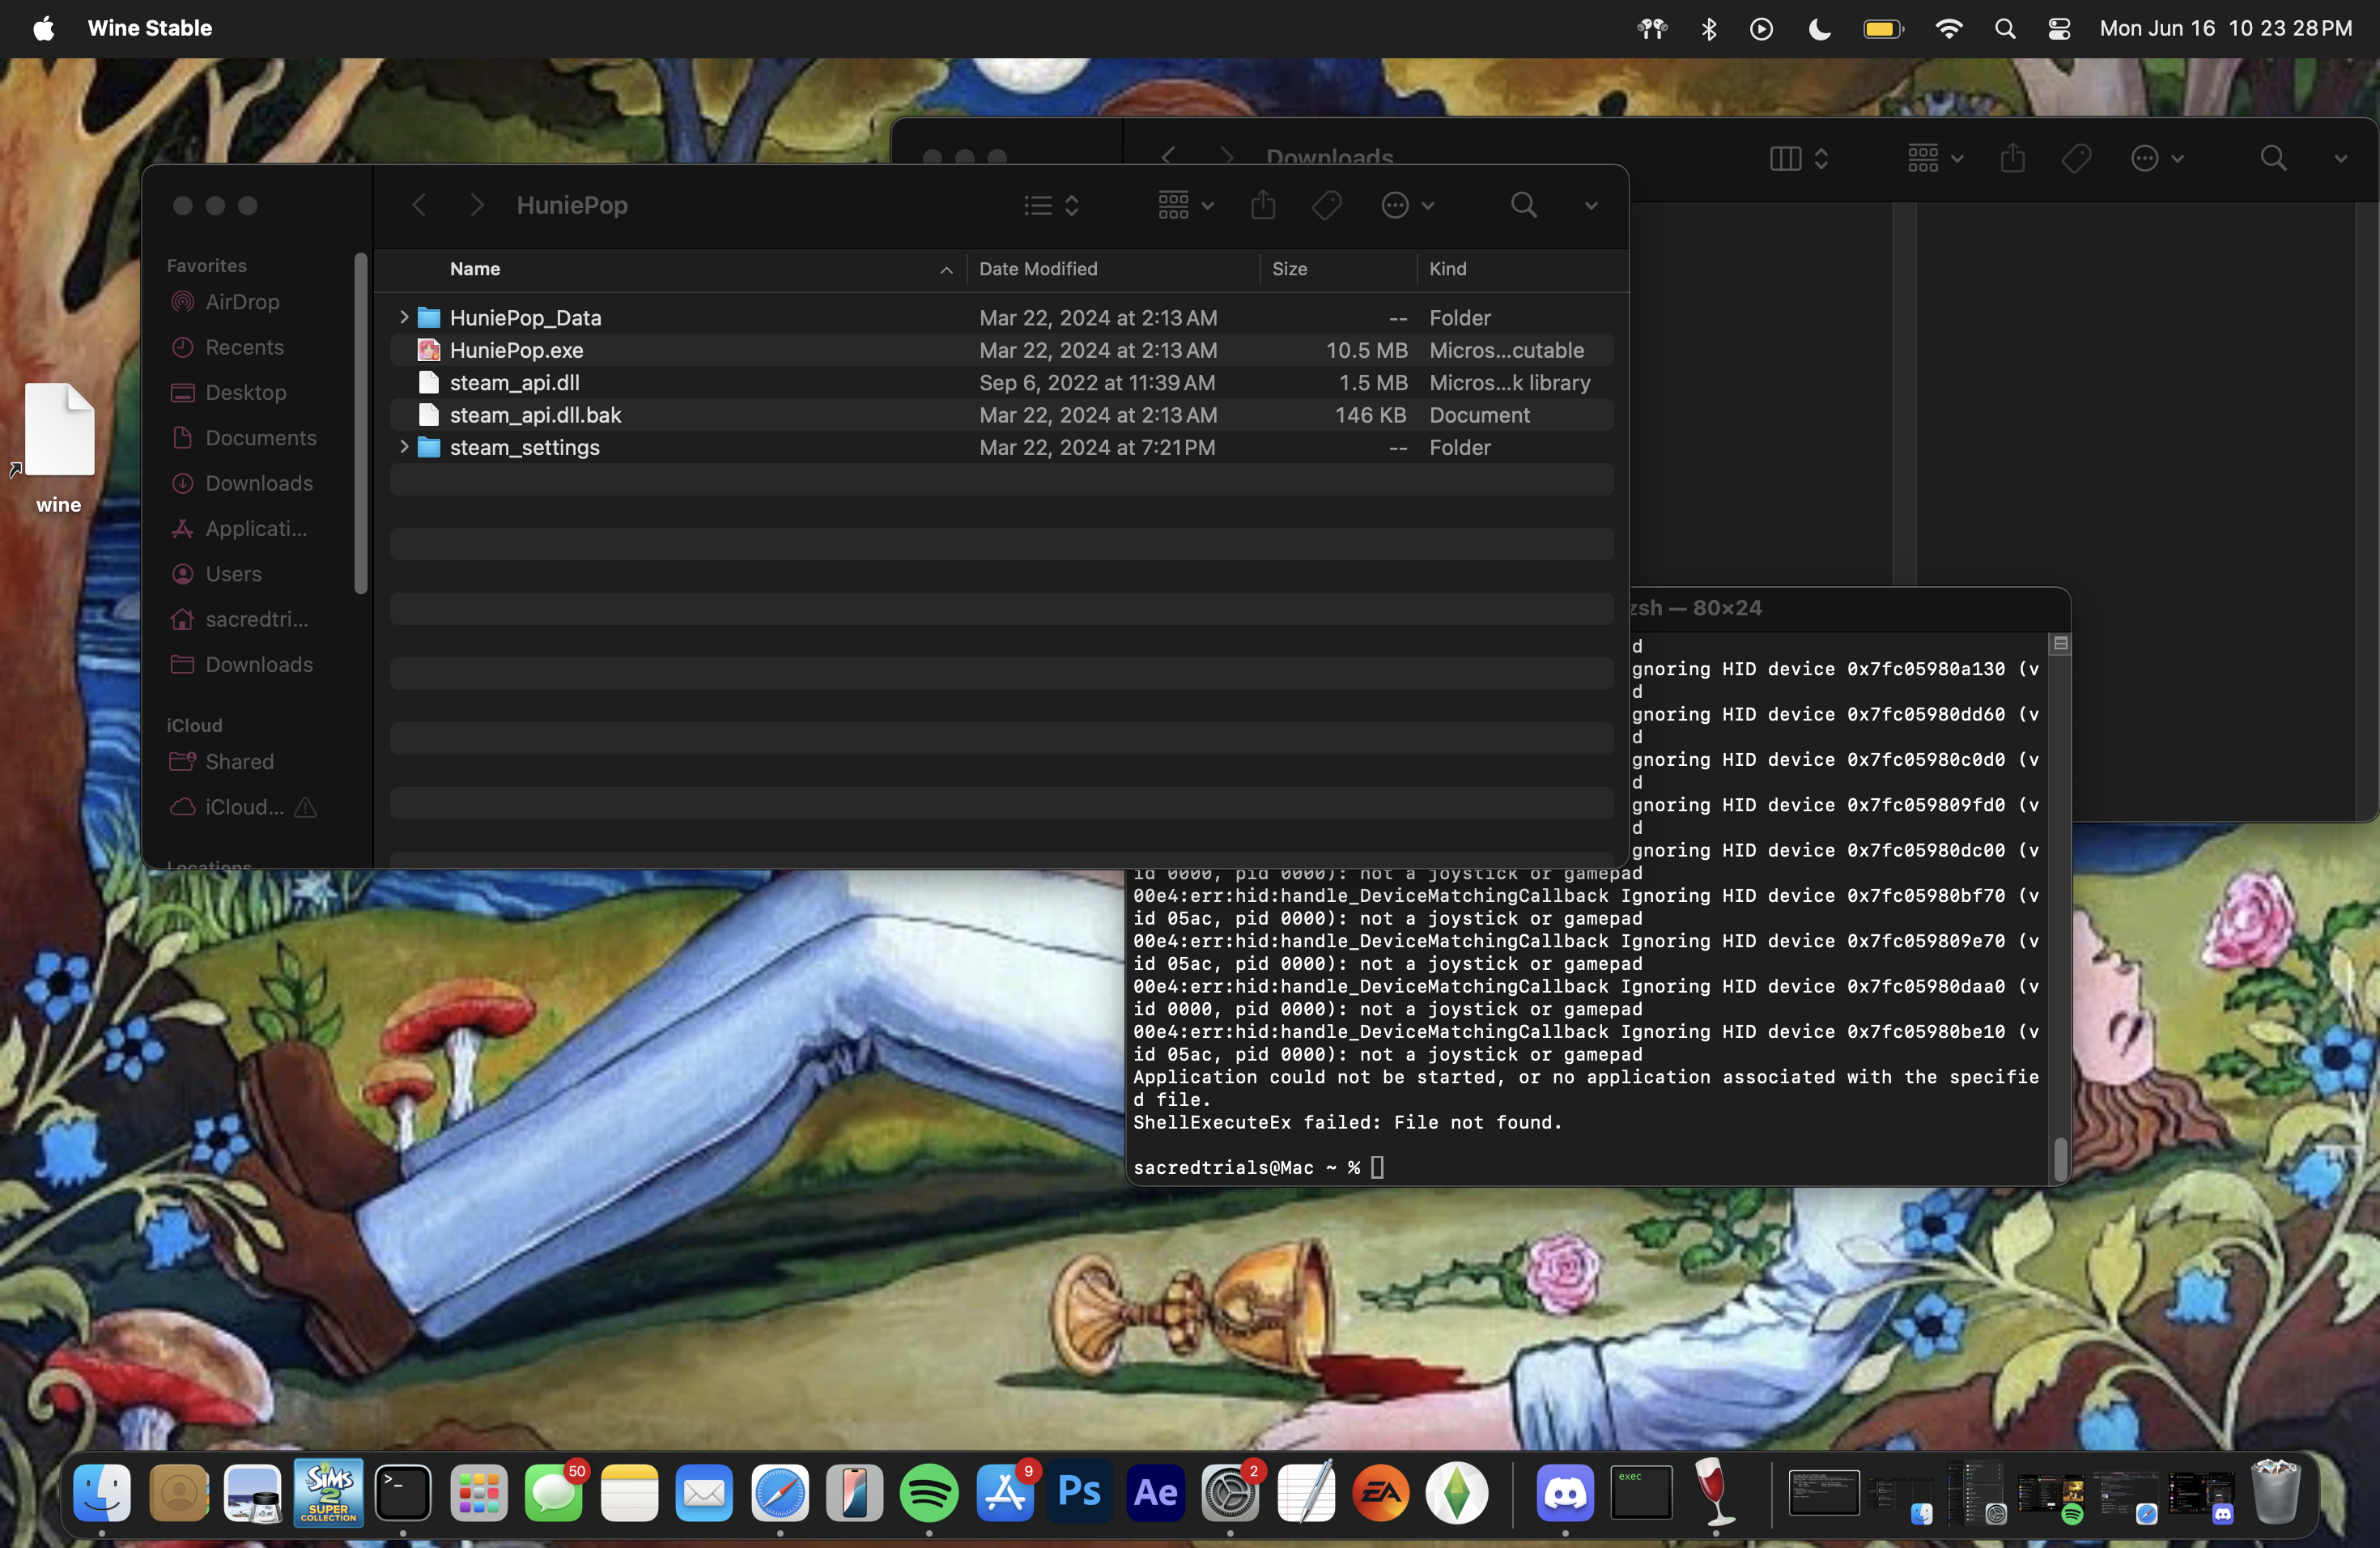
Task: Open The Sims 4 plumbob dock icon
Action: (x=1456, y=1493)
